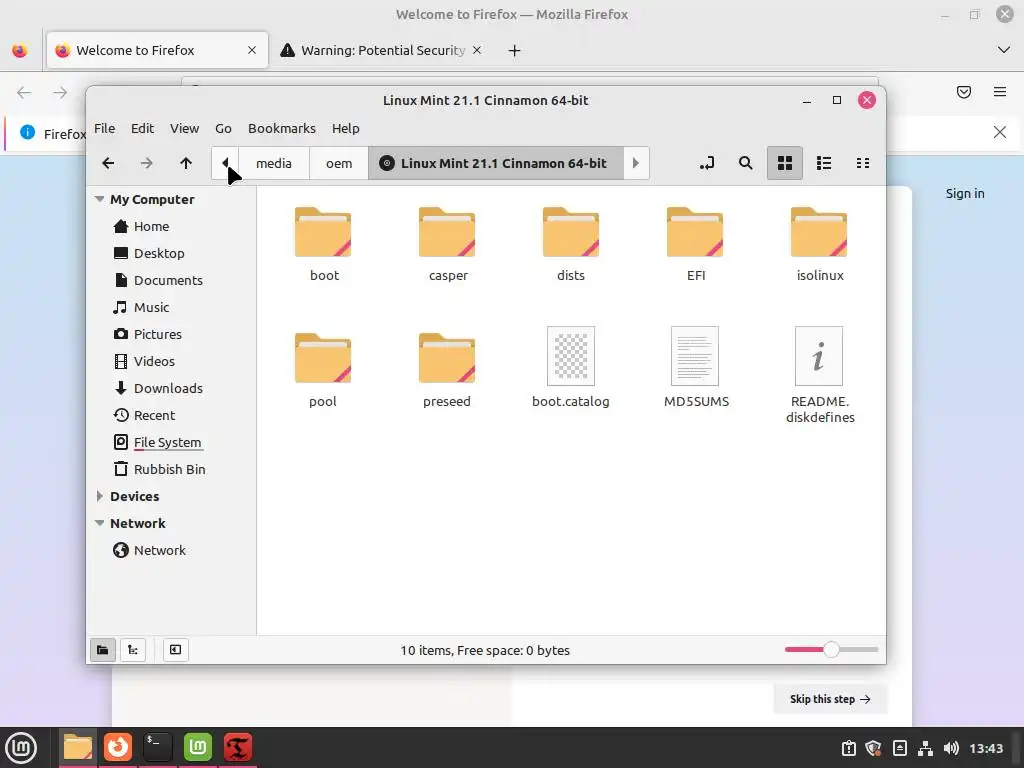The height and width of the screenshot is (768, 1024).
Task: Switch to compact view
Action: click(863, 163)
